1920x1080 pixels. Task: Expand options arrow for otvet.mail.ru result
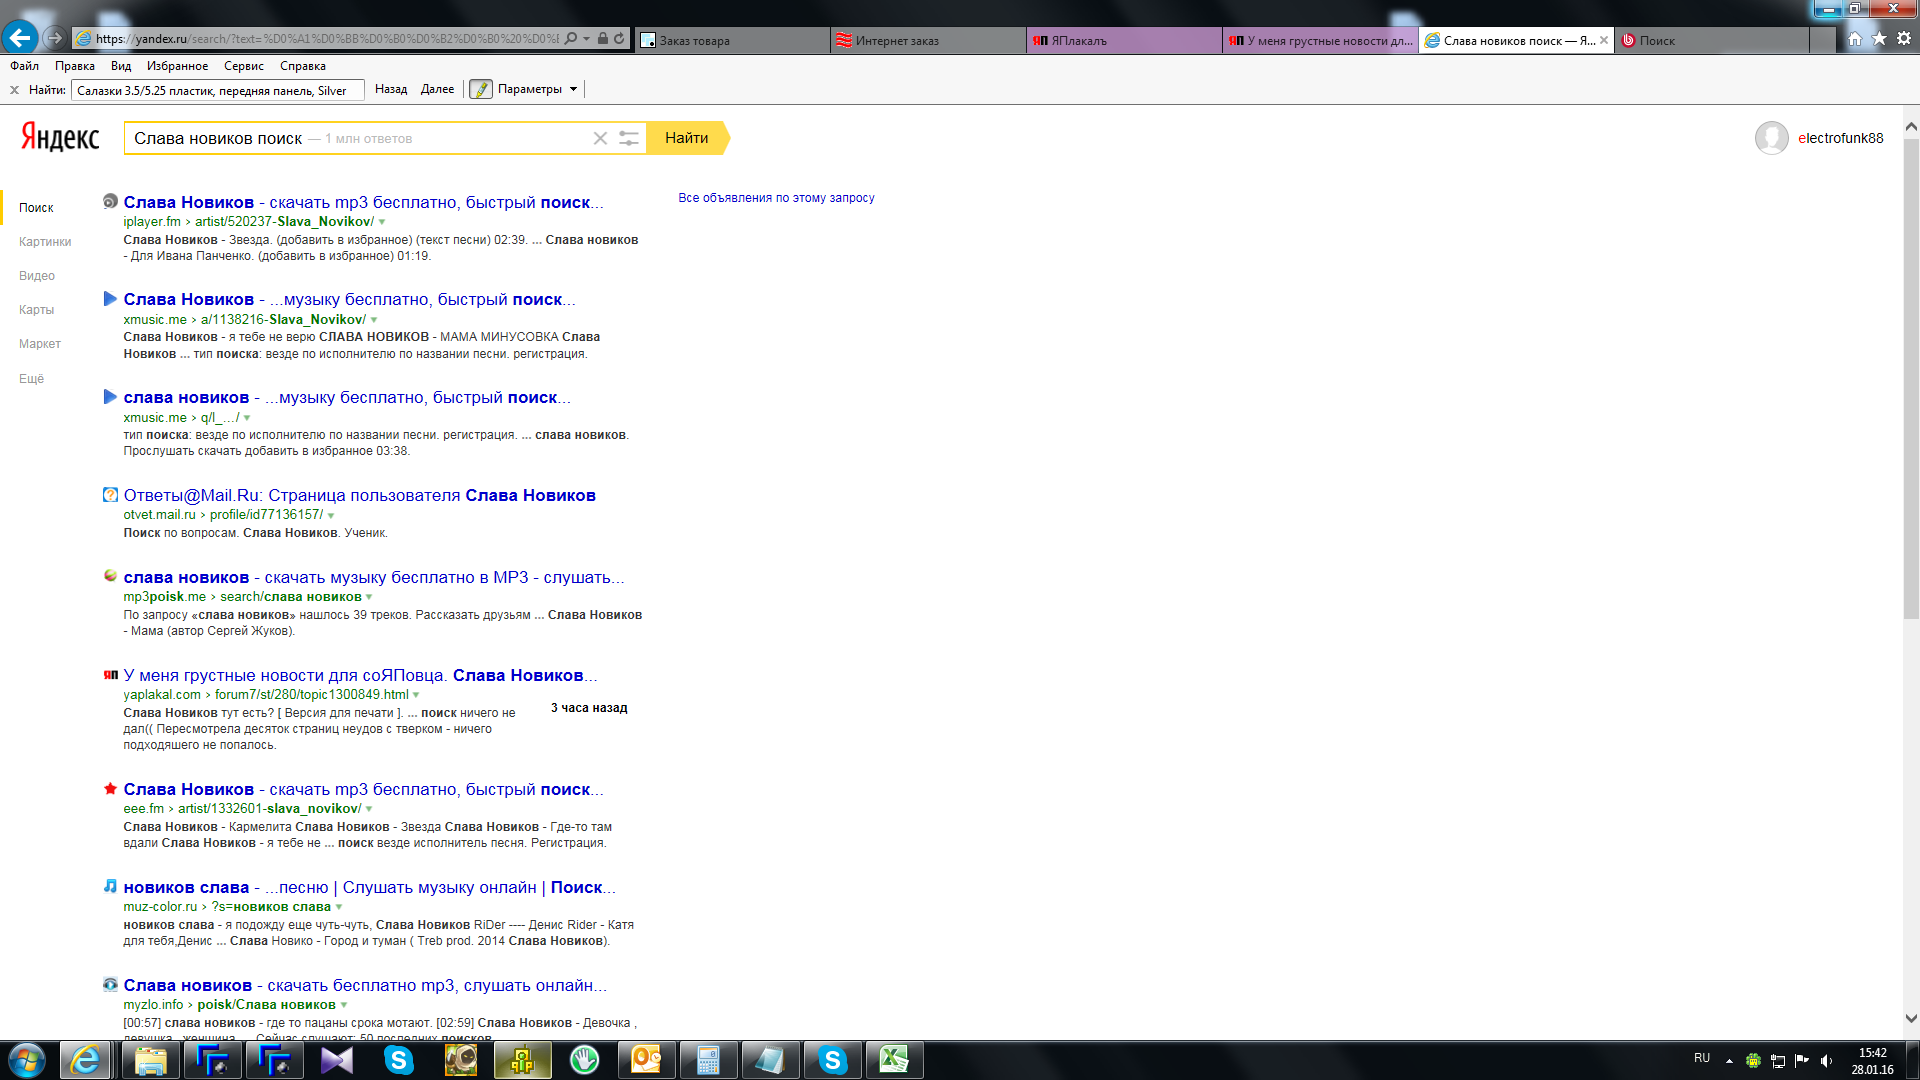[331, 516]
